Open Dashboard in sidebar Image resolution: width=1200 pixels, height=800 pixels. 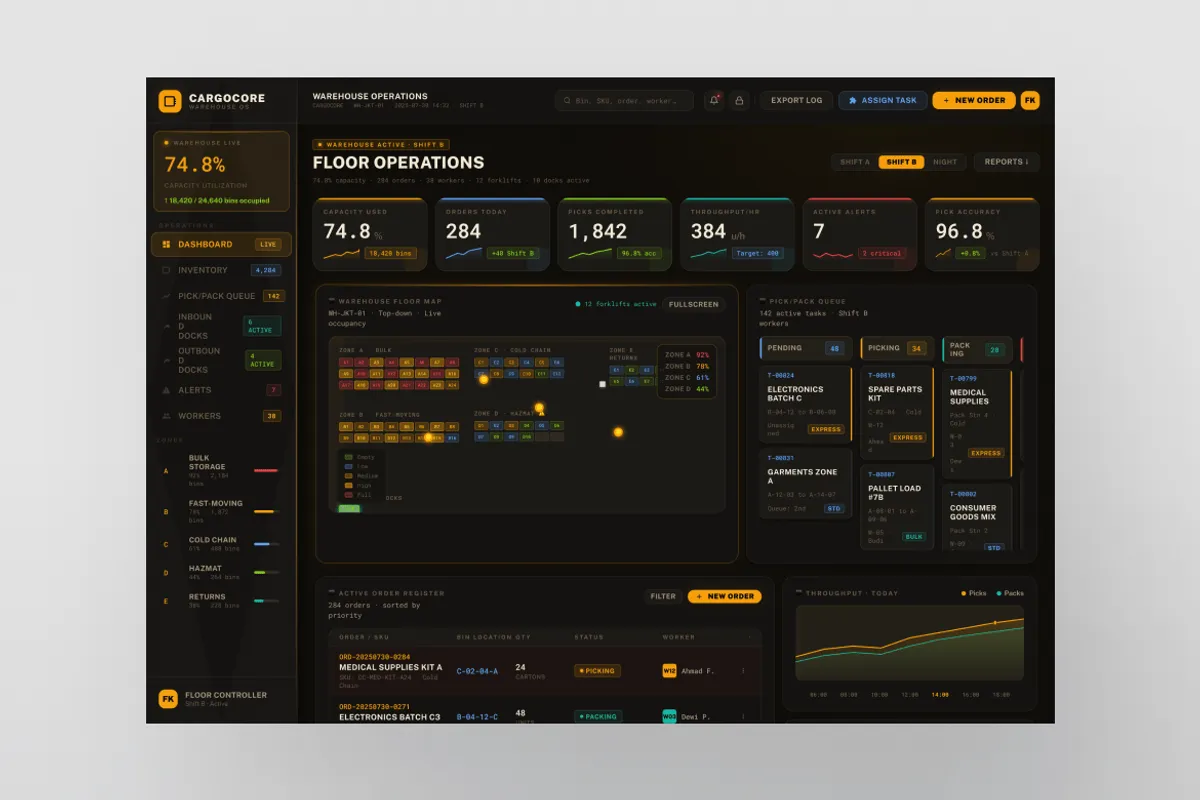point(221,244)
